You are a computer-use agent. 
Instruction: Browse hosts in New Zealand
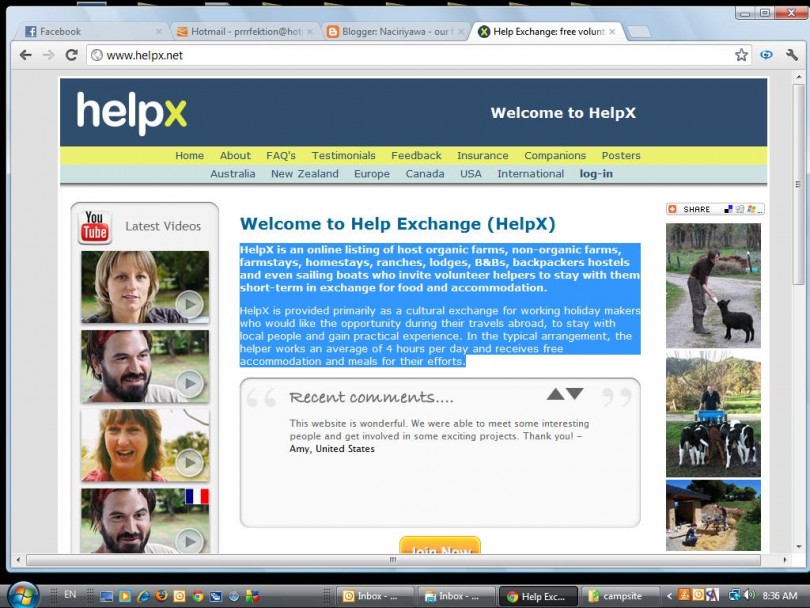tap(305, 174)
